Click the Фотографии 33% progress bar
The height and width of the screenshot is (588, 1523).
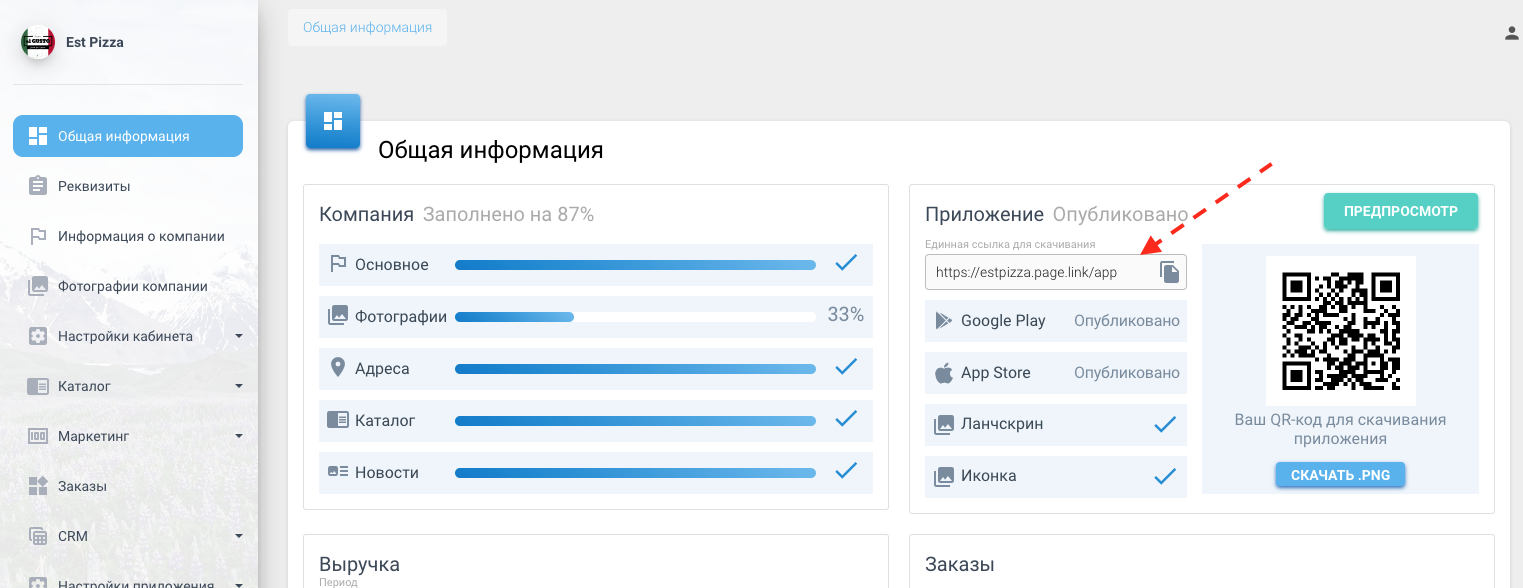(x=635, y=317)
